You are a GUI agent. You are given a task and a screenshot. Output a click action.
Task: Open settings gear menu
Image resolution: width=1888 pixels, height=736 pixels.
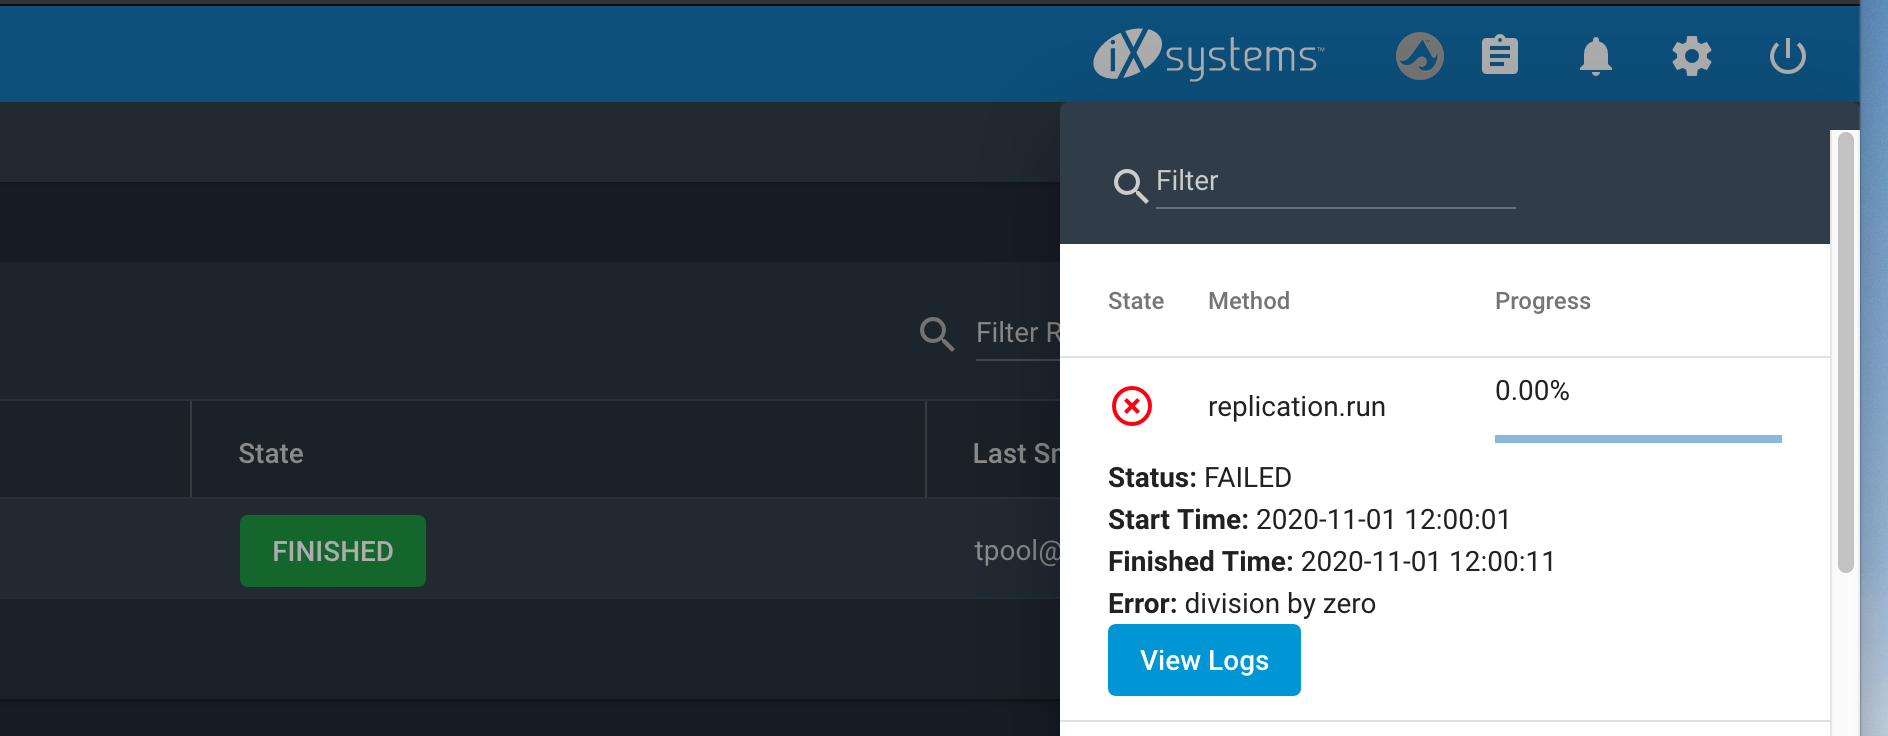coord(1692,56)
